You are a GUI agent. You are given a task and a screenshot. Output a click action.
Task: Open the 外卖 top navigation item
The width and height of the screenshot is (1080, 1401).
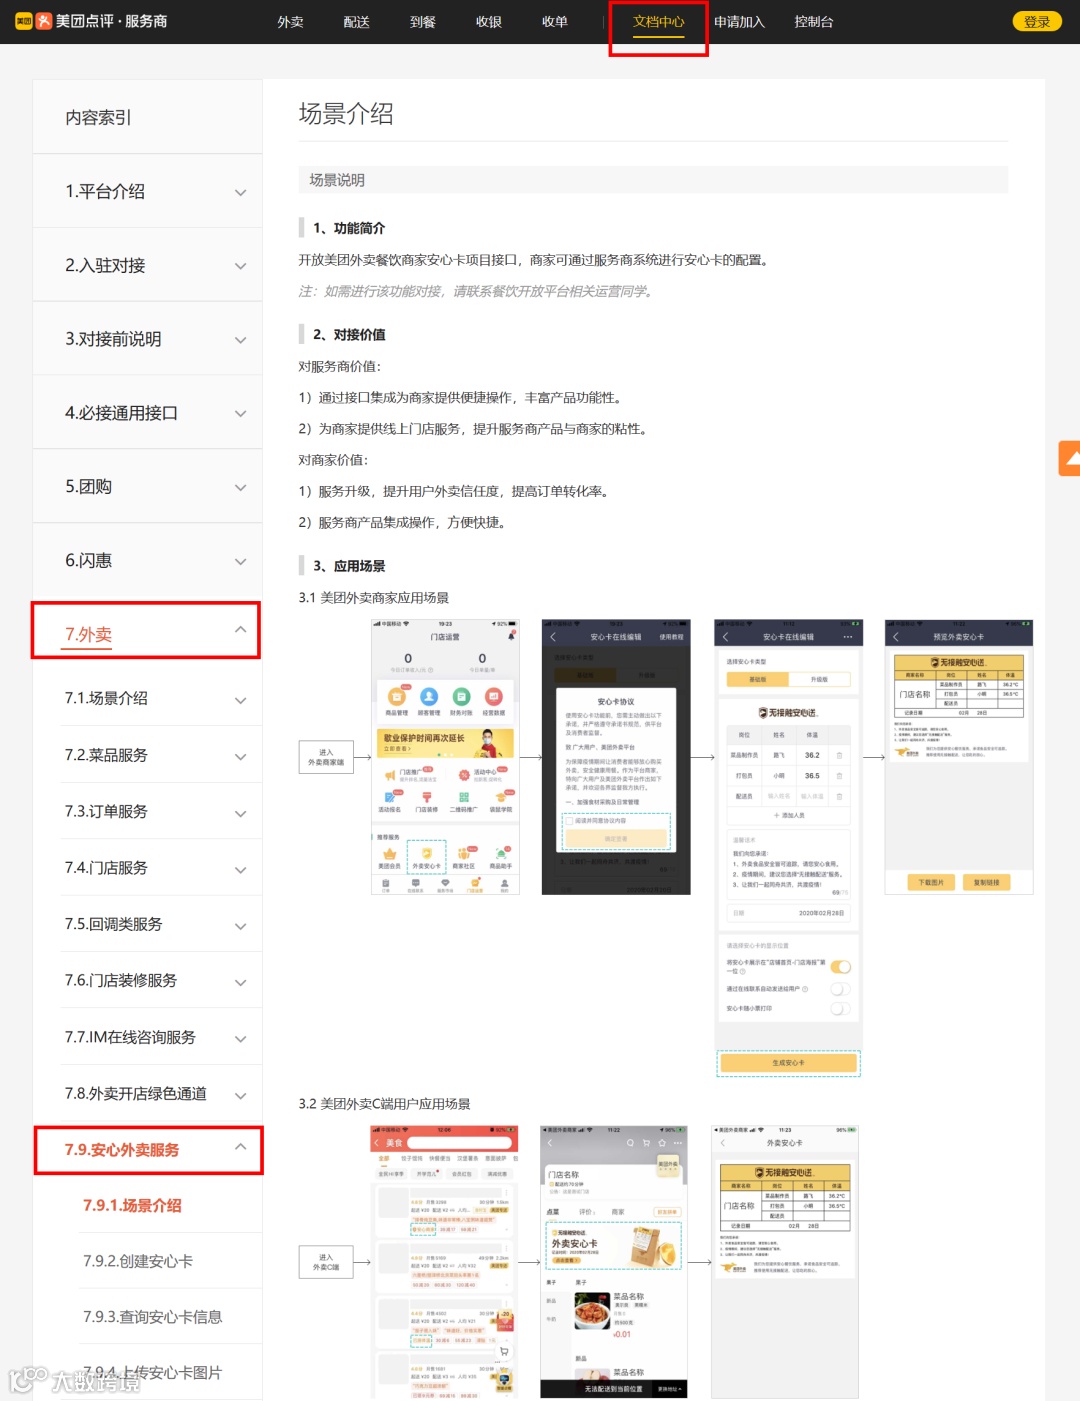pyautogui.click(x=291, y=22)
